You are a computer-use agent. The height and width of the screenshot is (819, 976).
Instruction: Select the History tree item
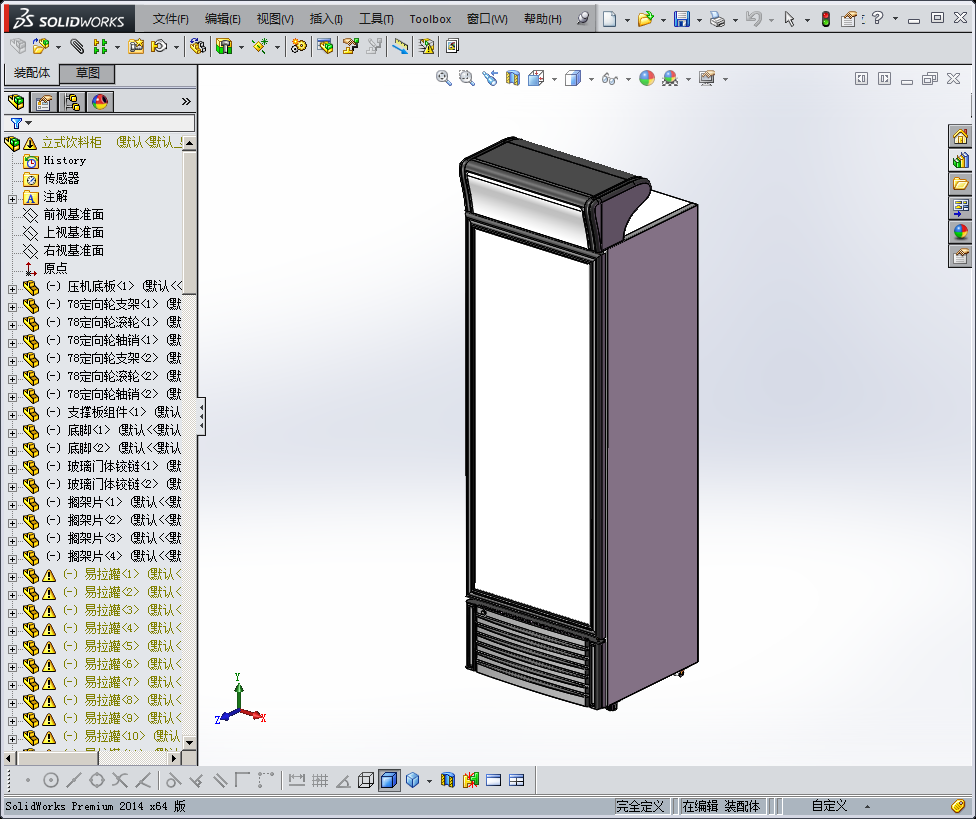click(64, 161)
